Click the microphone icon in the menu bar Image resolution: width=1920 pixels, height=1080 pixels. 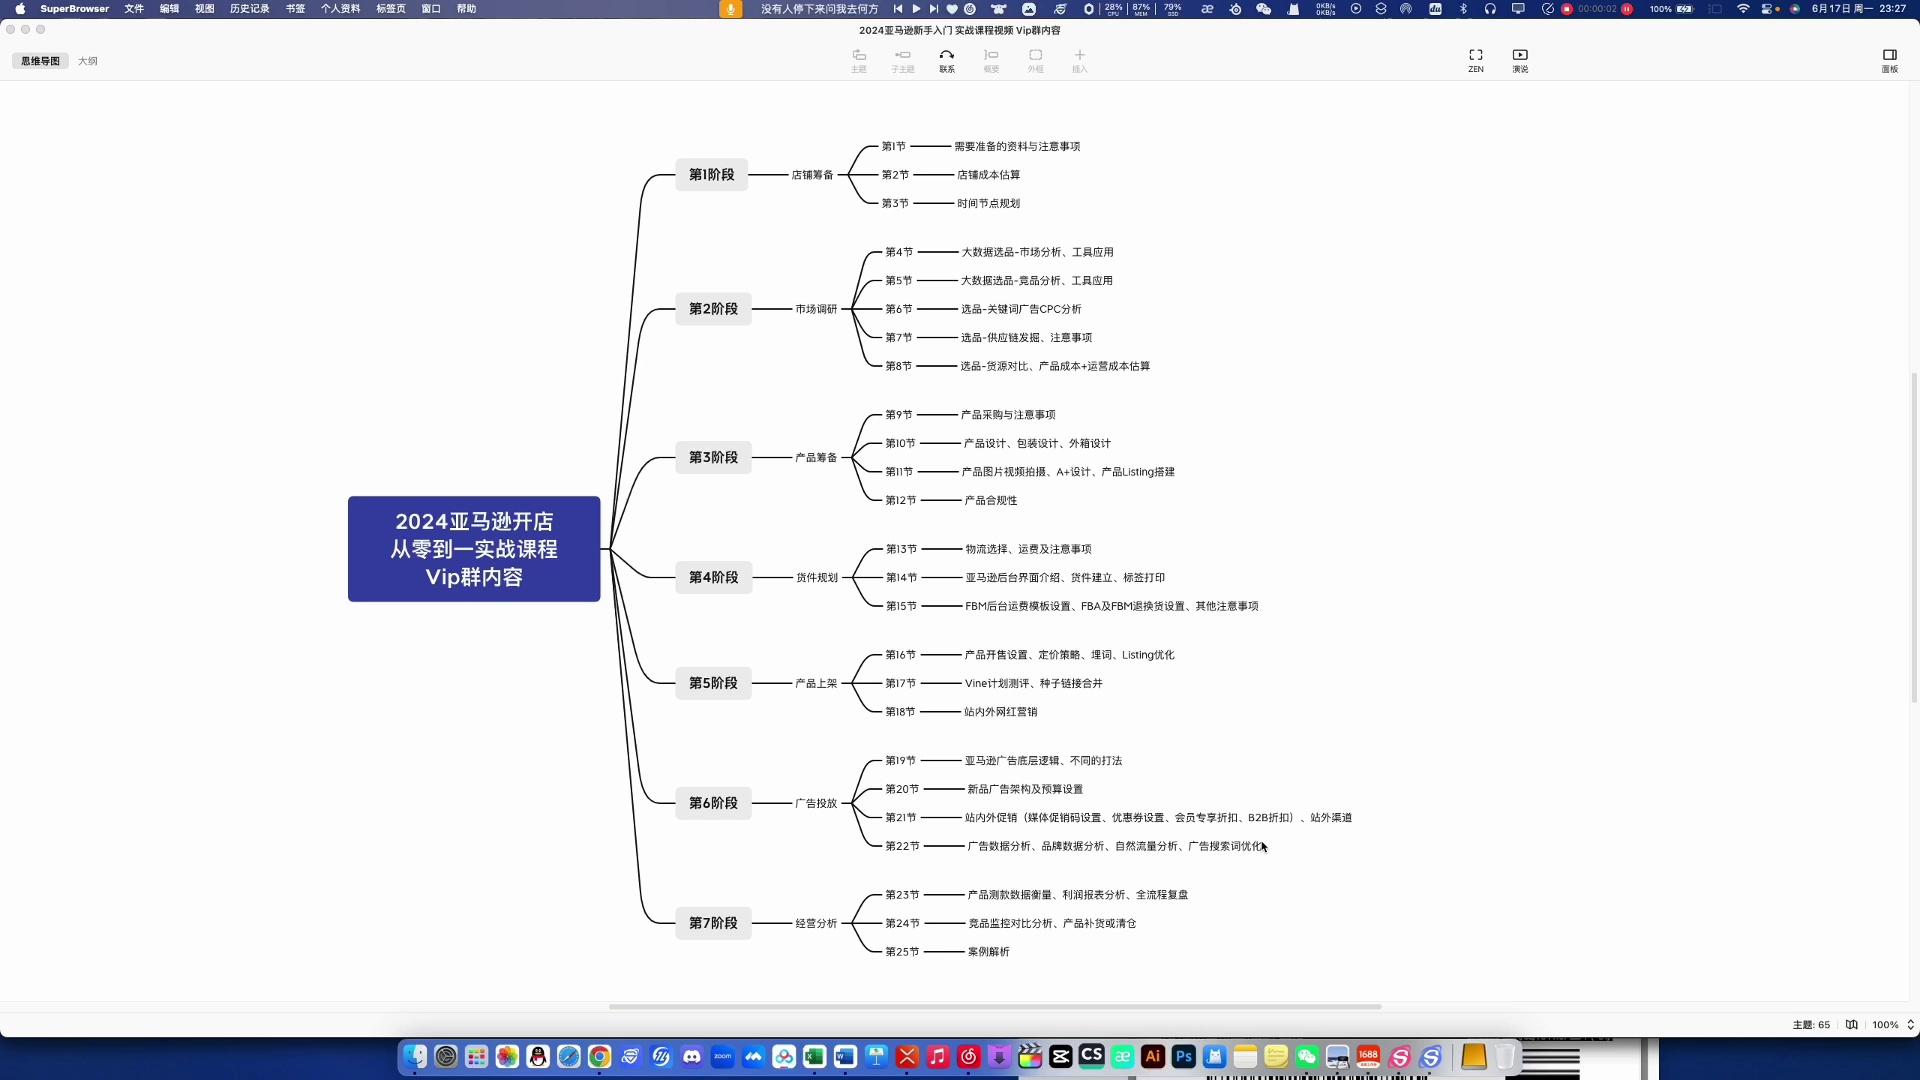(x=731, y=9)
